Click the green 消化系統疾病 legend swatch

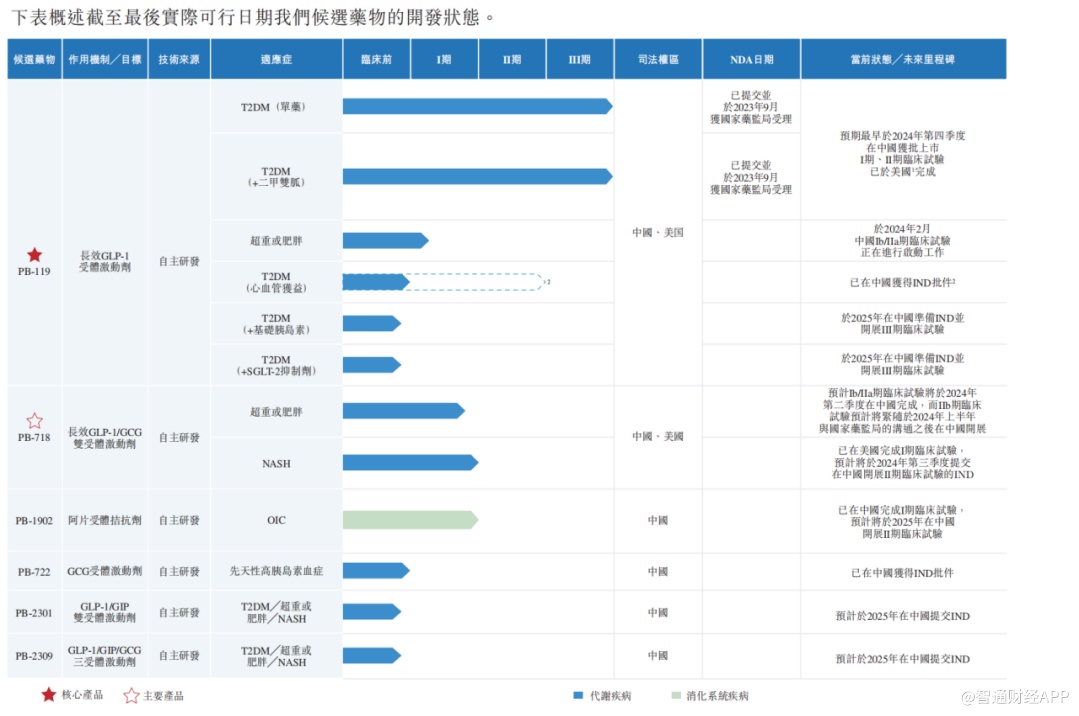[676, 695]
